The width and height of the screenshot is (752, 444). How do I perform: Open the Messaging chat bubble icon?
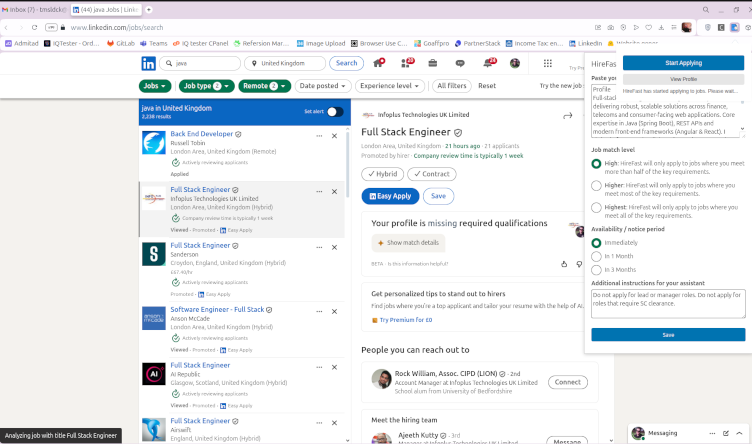pos(461,63)
